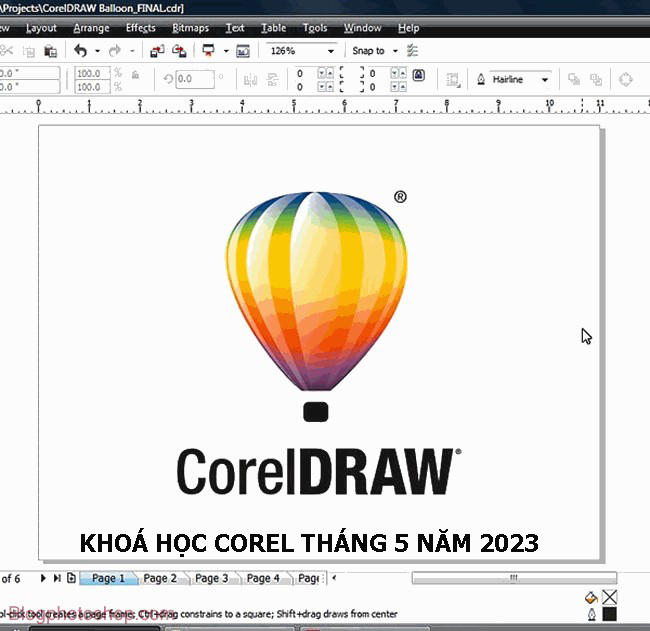650x631 pixels.
Task: Jump to last page arrow icon
Action: [57, 578]
